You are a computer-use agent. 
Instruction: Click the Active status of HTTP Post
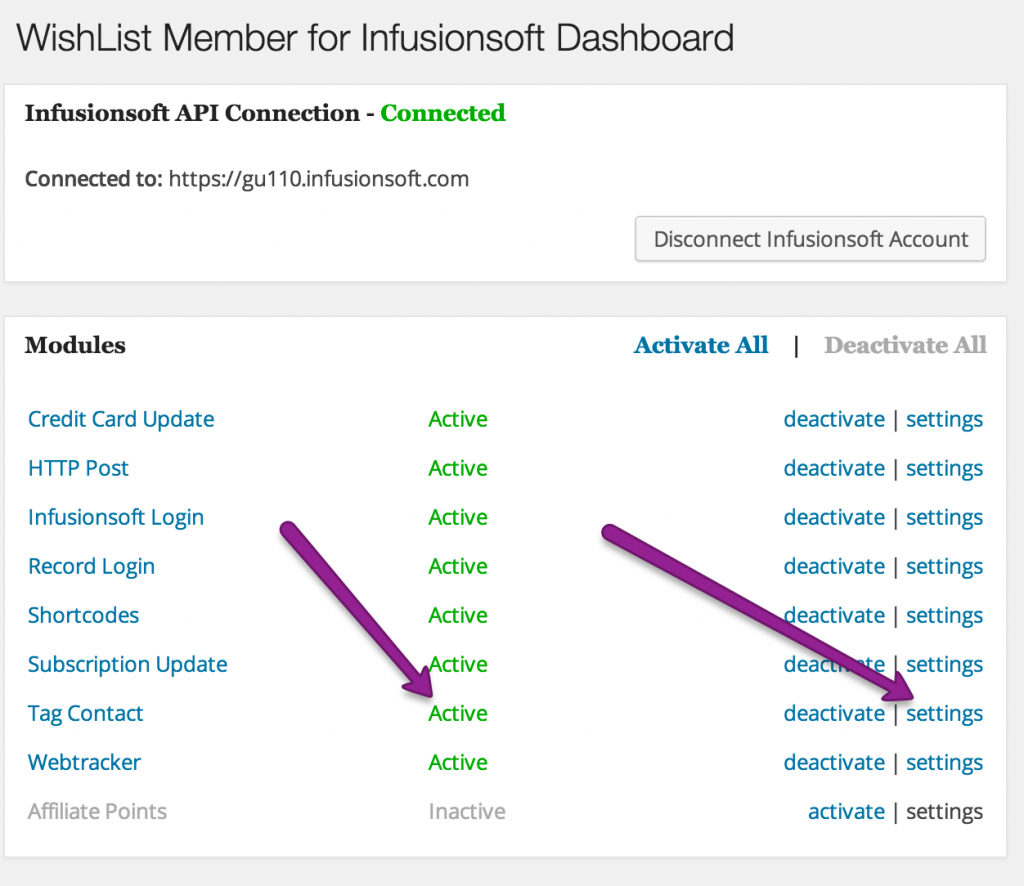pyautogui.click(x=458, y=468)
